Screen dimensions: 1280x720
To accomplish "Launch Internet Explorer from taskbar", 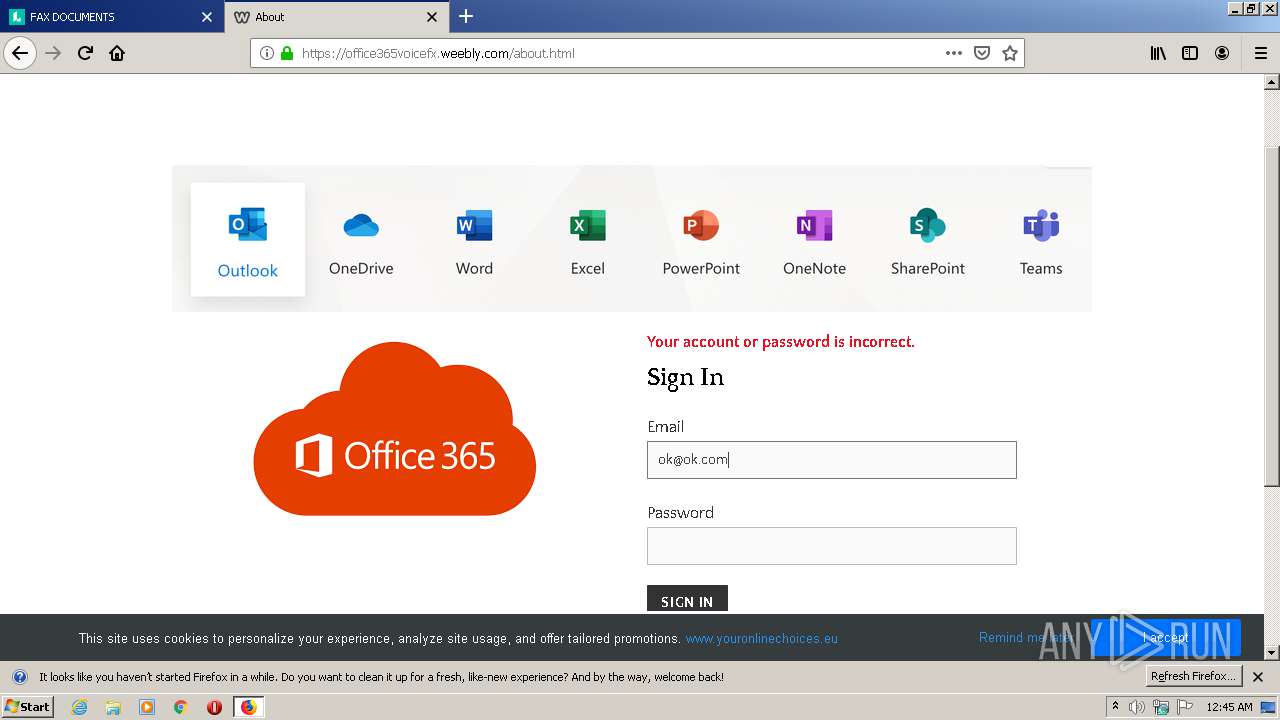I will [x=80, y=707].
